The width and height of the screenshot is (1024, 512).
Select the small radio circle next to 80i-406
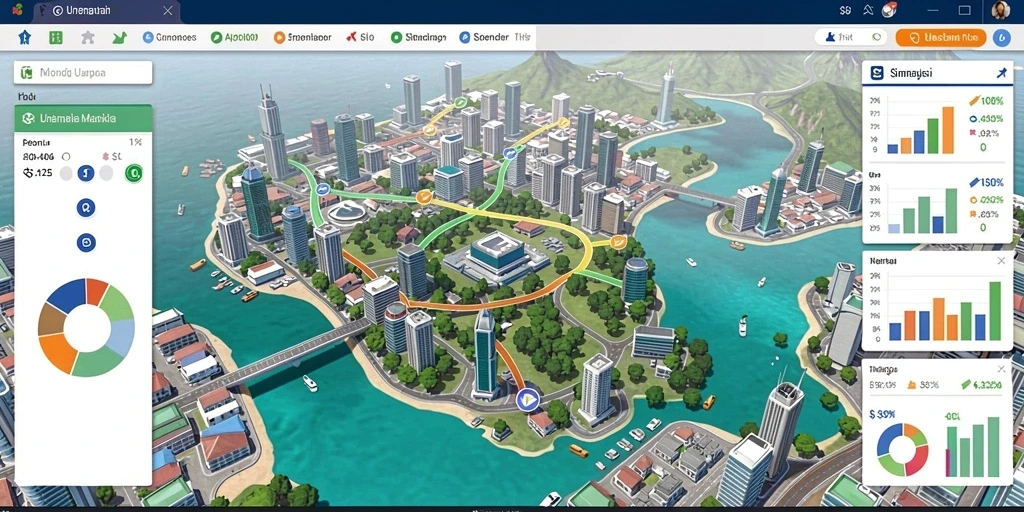coord(65,157)
